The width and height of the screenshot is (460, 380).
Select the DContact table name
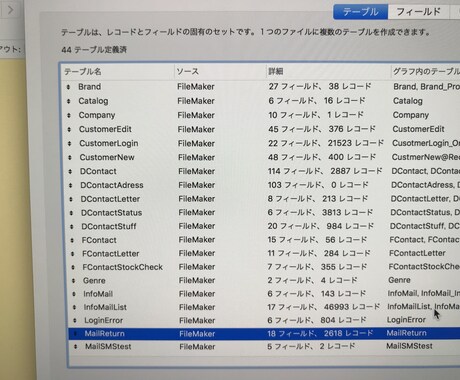(x=98, y=171)
